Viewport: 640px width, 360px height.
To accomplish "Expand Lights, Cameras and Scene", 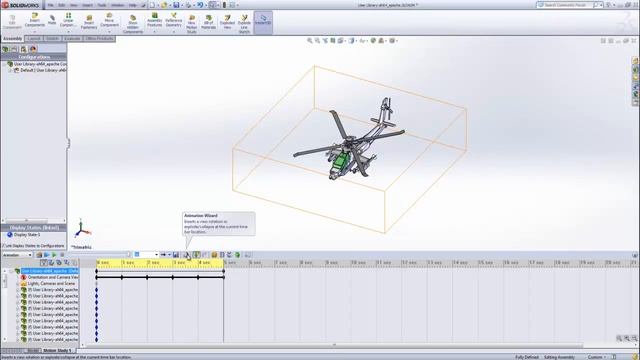I will (17, 283).
